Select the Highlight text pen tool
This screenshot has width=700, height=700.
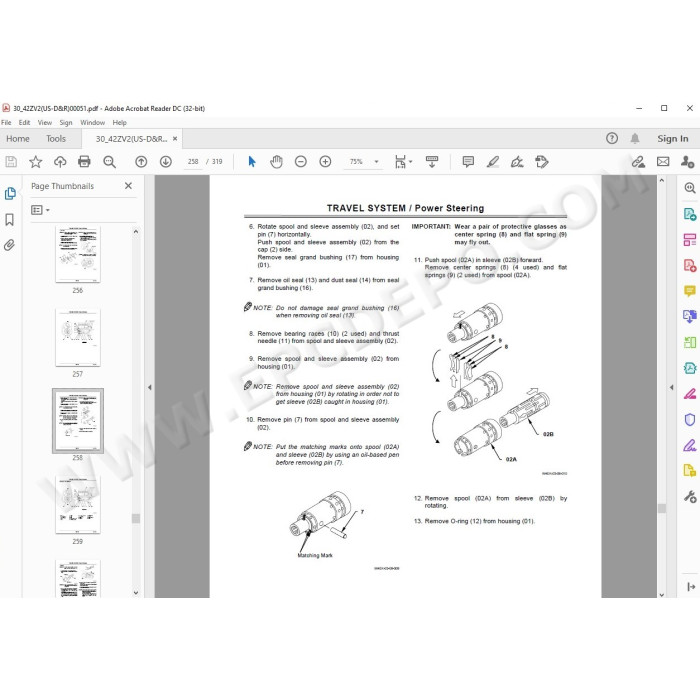pyautogui.click(x=492, y=162)
